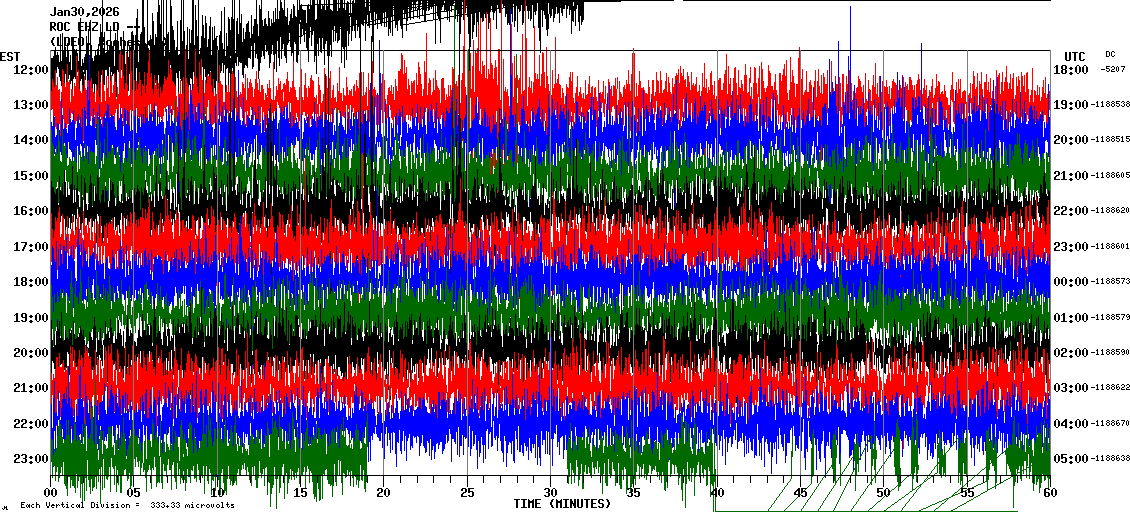The image size is (1130, 519).
Task: Click the 25 minute axis tick label
Action: [x=467, y=493]
